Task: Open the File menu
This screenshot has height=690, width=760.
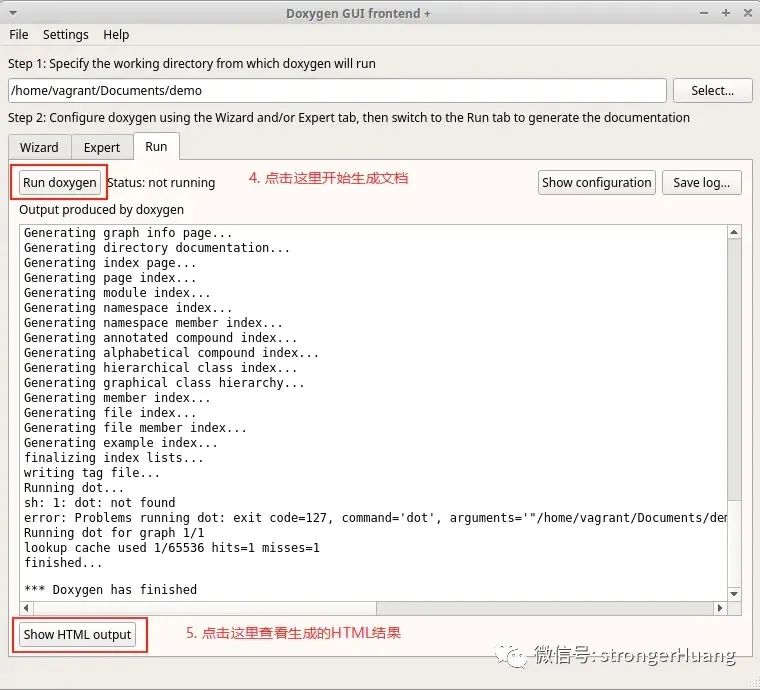Action: pyautogui.click(x=19, y=35)
